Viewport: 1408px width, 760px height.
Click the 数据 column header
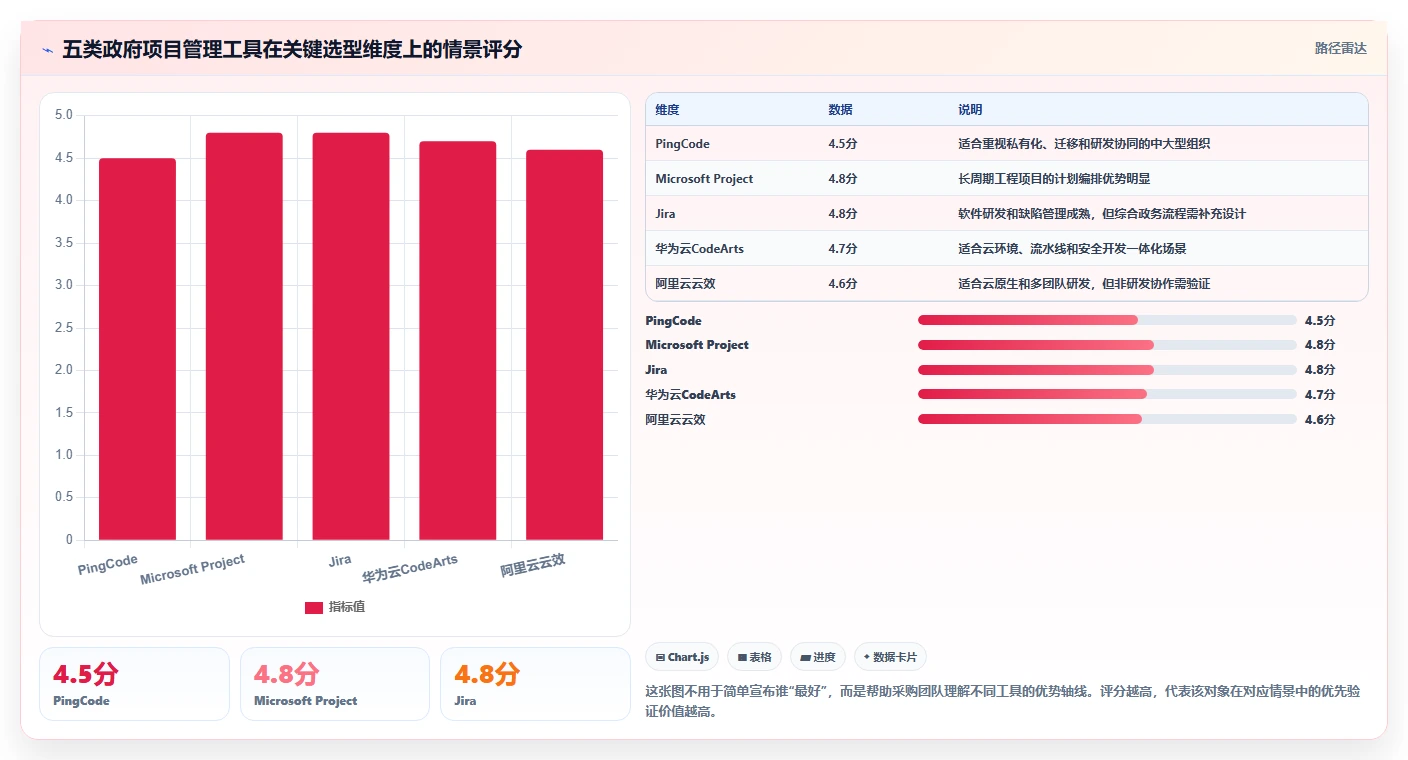[841, 110]
